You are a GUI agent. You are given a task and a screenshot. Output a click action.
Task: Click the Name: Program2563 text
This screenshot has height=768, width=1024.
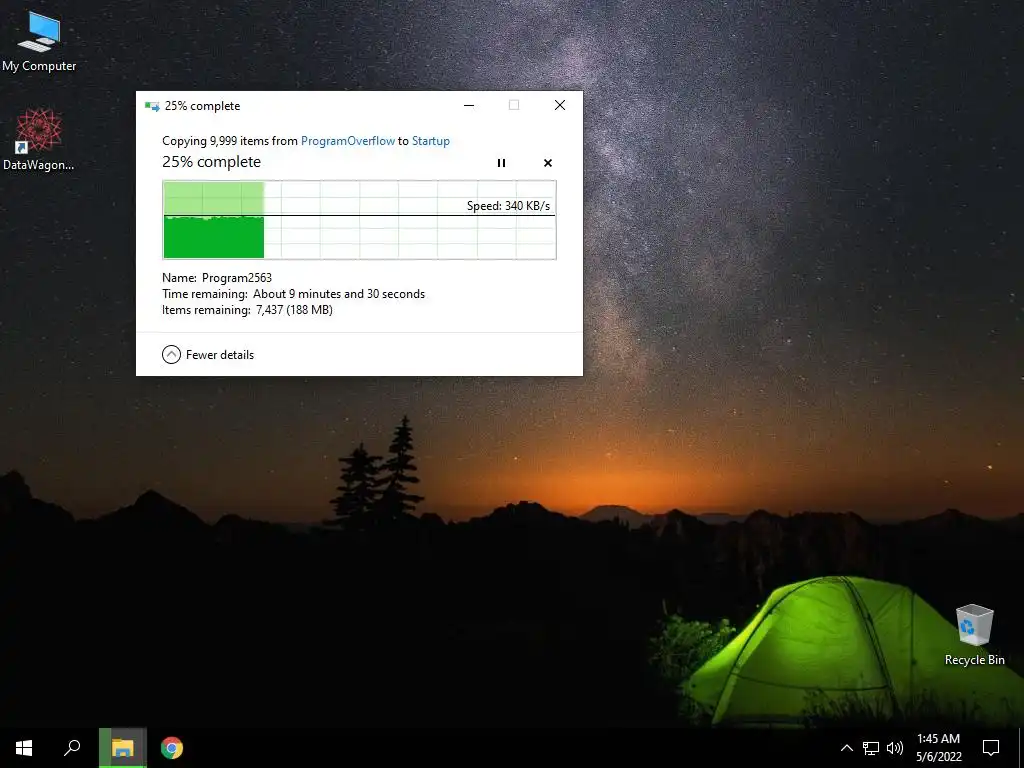click(x=217, y=278)
